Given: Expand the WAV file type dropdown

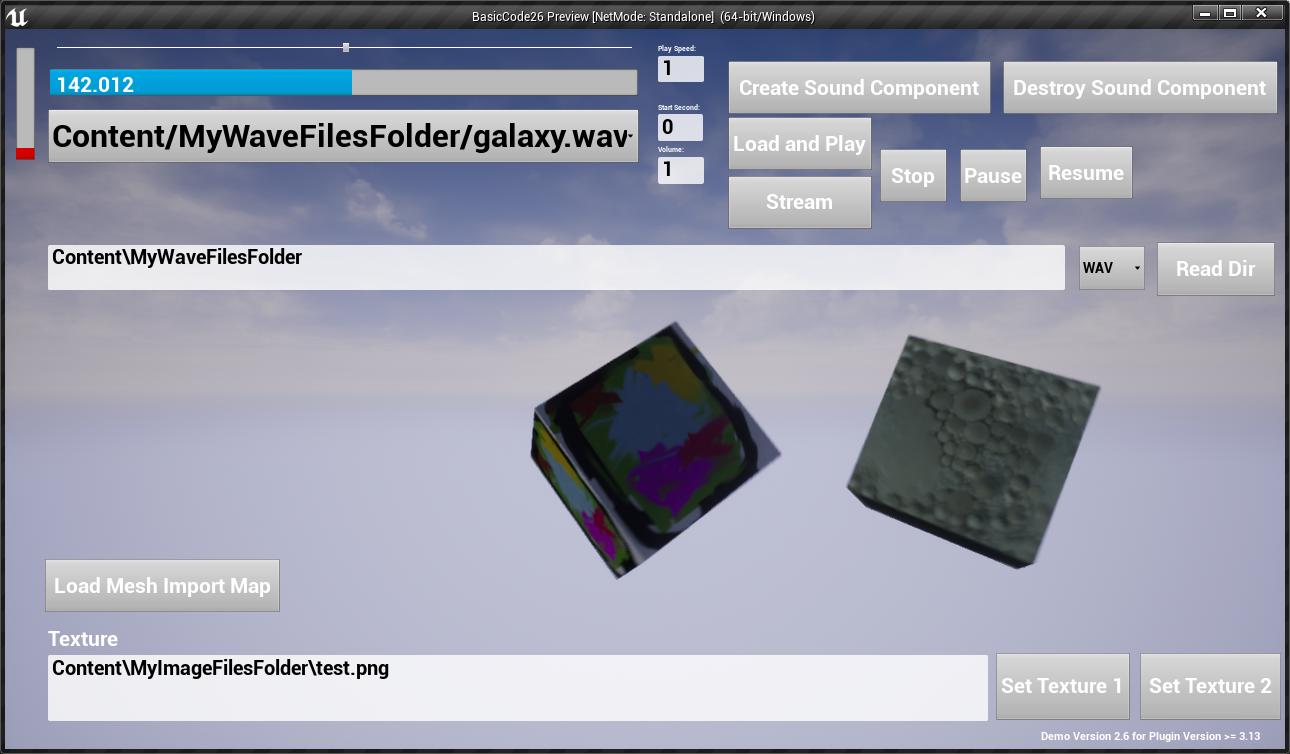Looking at the screenshot, I should tap(1111, 268).
